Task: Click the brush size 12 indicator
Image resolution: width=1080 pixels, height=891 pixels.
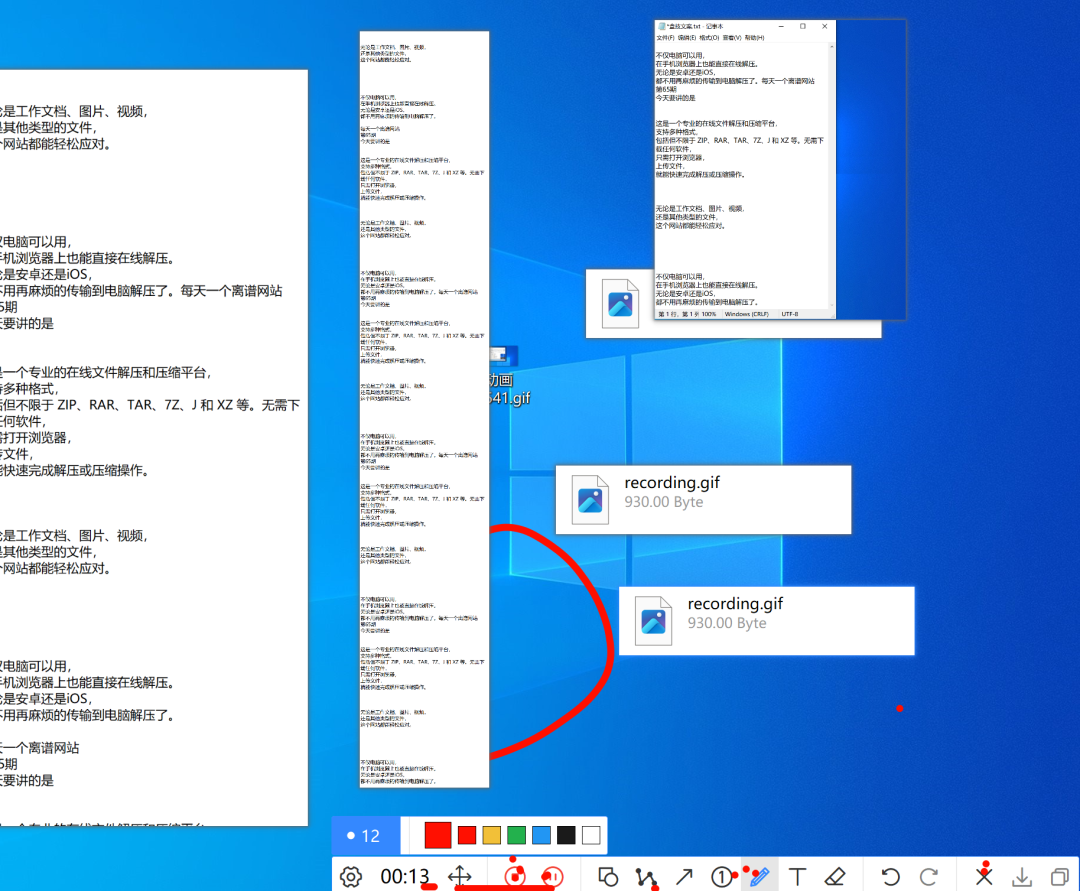Action: (365, 835)
